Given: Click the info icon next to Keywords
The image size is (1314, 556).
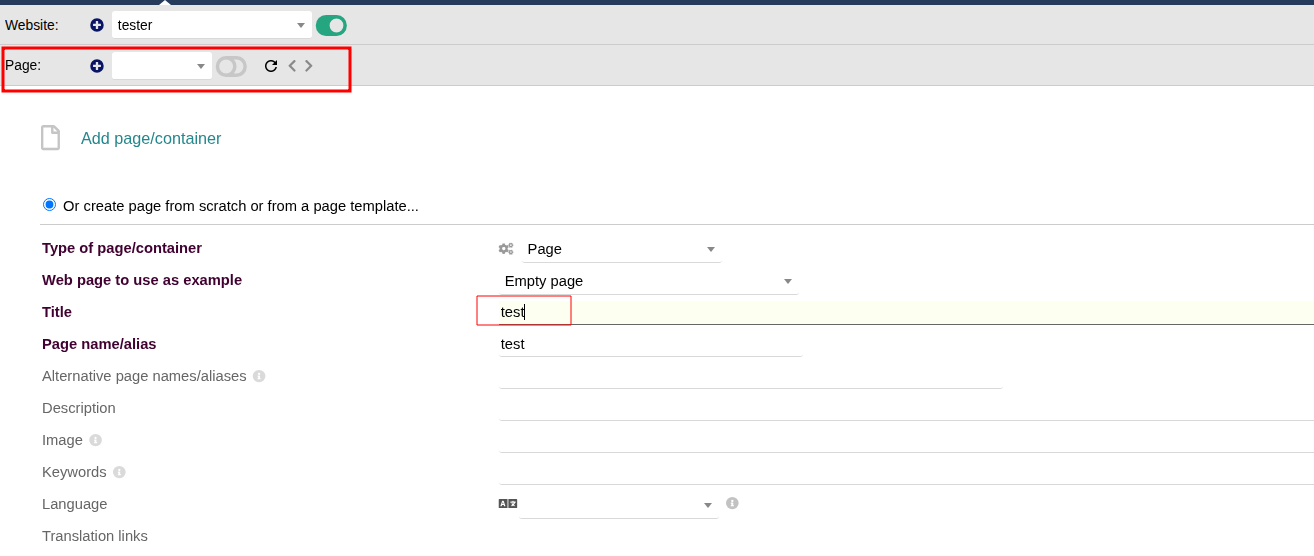Looking at the screenshot, I should click(119, 472).
